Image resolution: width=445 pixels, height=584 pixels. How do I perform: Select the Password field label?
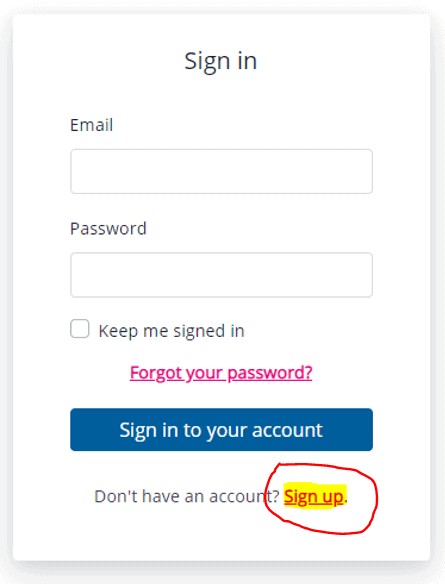108,228
